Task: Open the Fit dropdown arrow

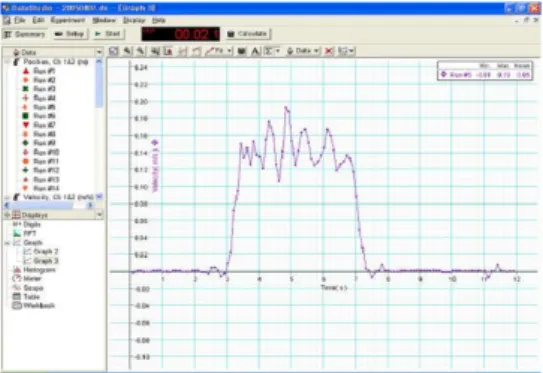Action: [x=229, y=51]
